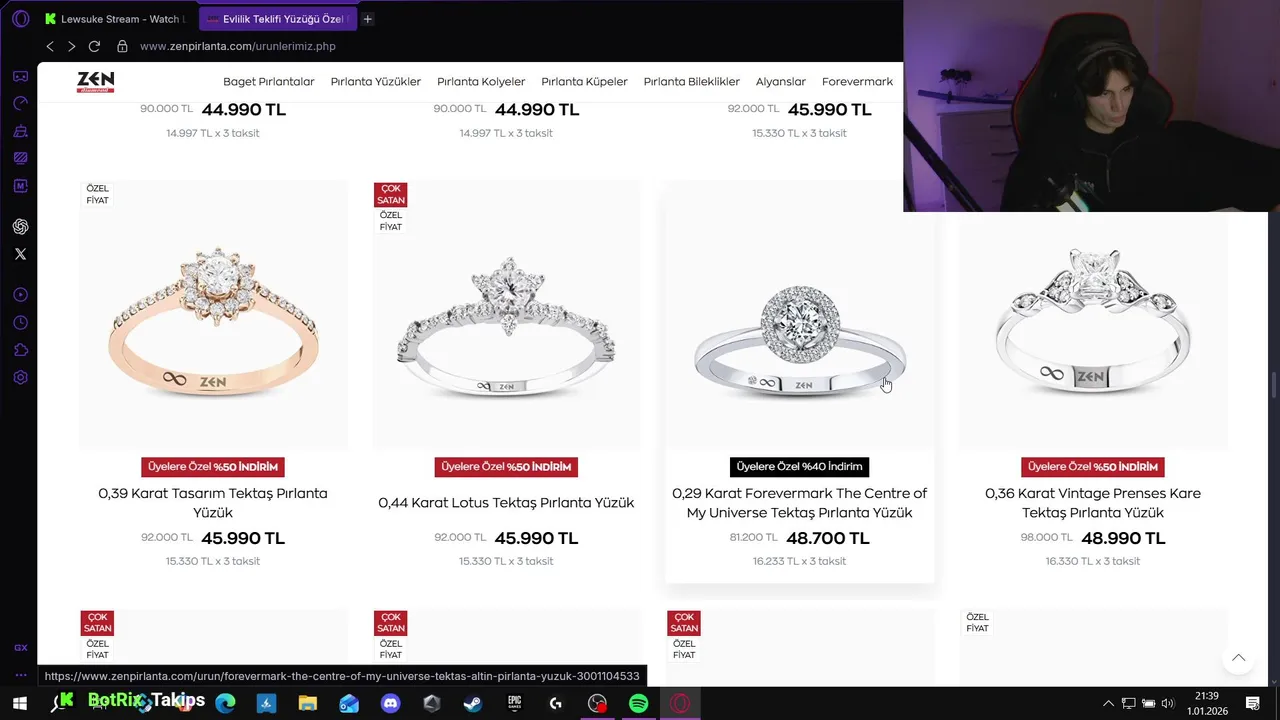Open browser settings gear in sidebar
Viewport: 1280px width, 720px height.
coord(20,378)
